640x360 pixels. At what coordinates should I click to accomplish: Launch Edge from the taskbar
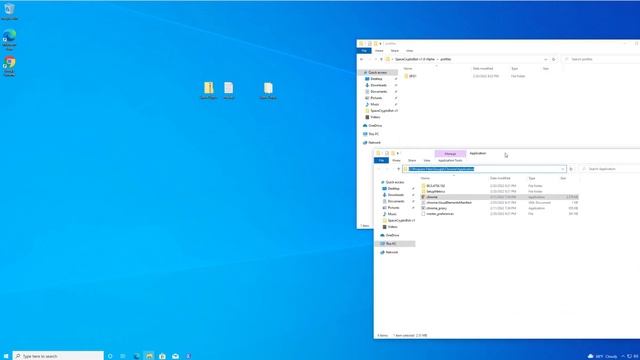[x=136, y=356]
